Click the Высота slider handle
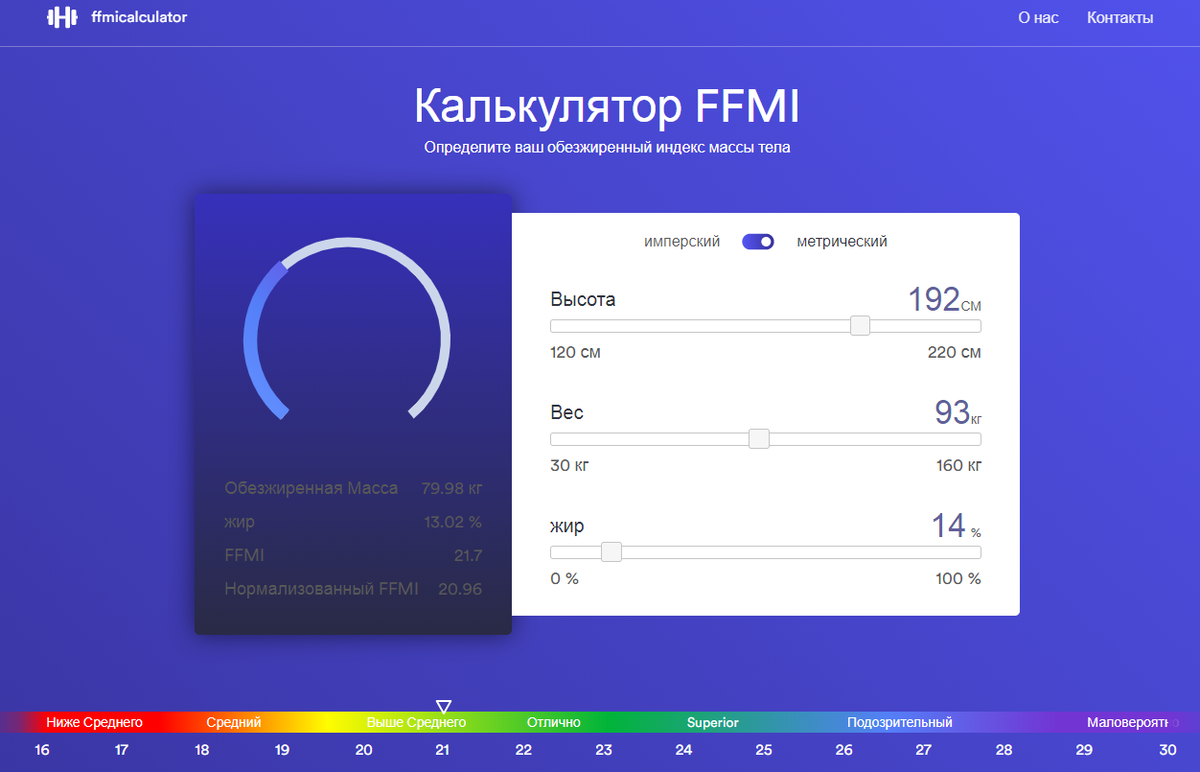Viewport: 1200px width, 772px height. [x=859, y=325]
